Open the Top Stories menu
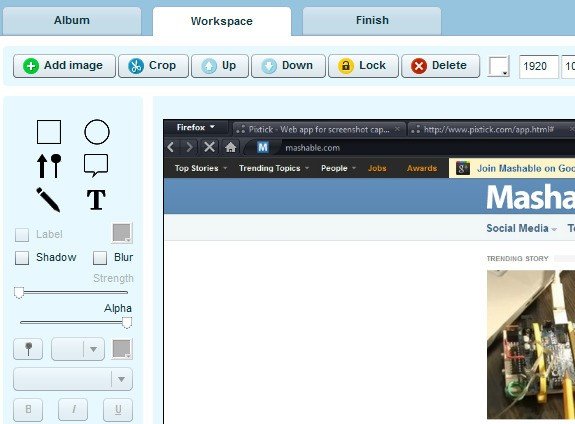 (201, 168)
